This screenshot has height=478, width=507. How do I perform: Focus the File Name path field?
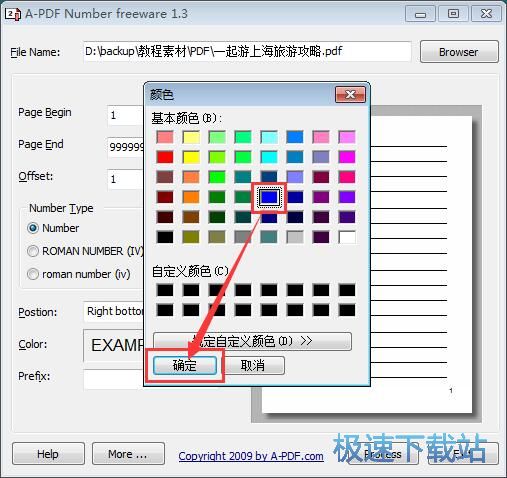point(247,51)
